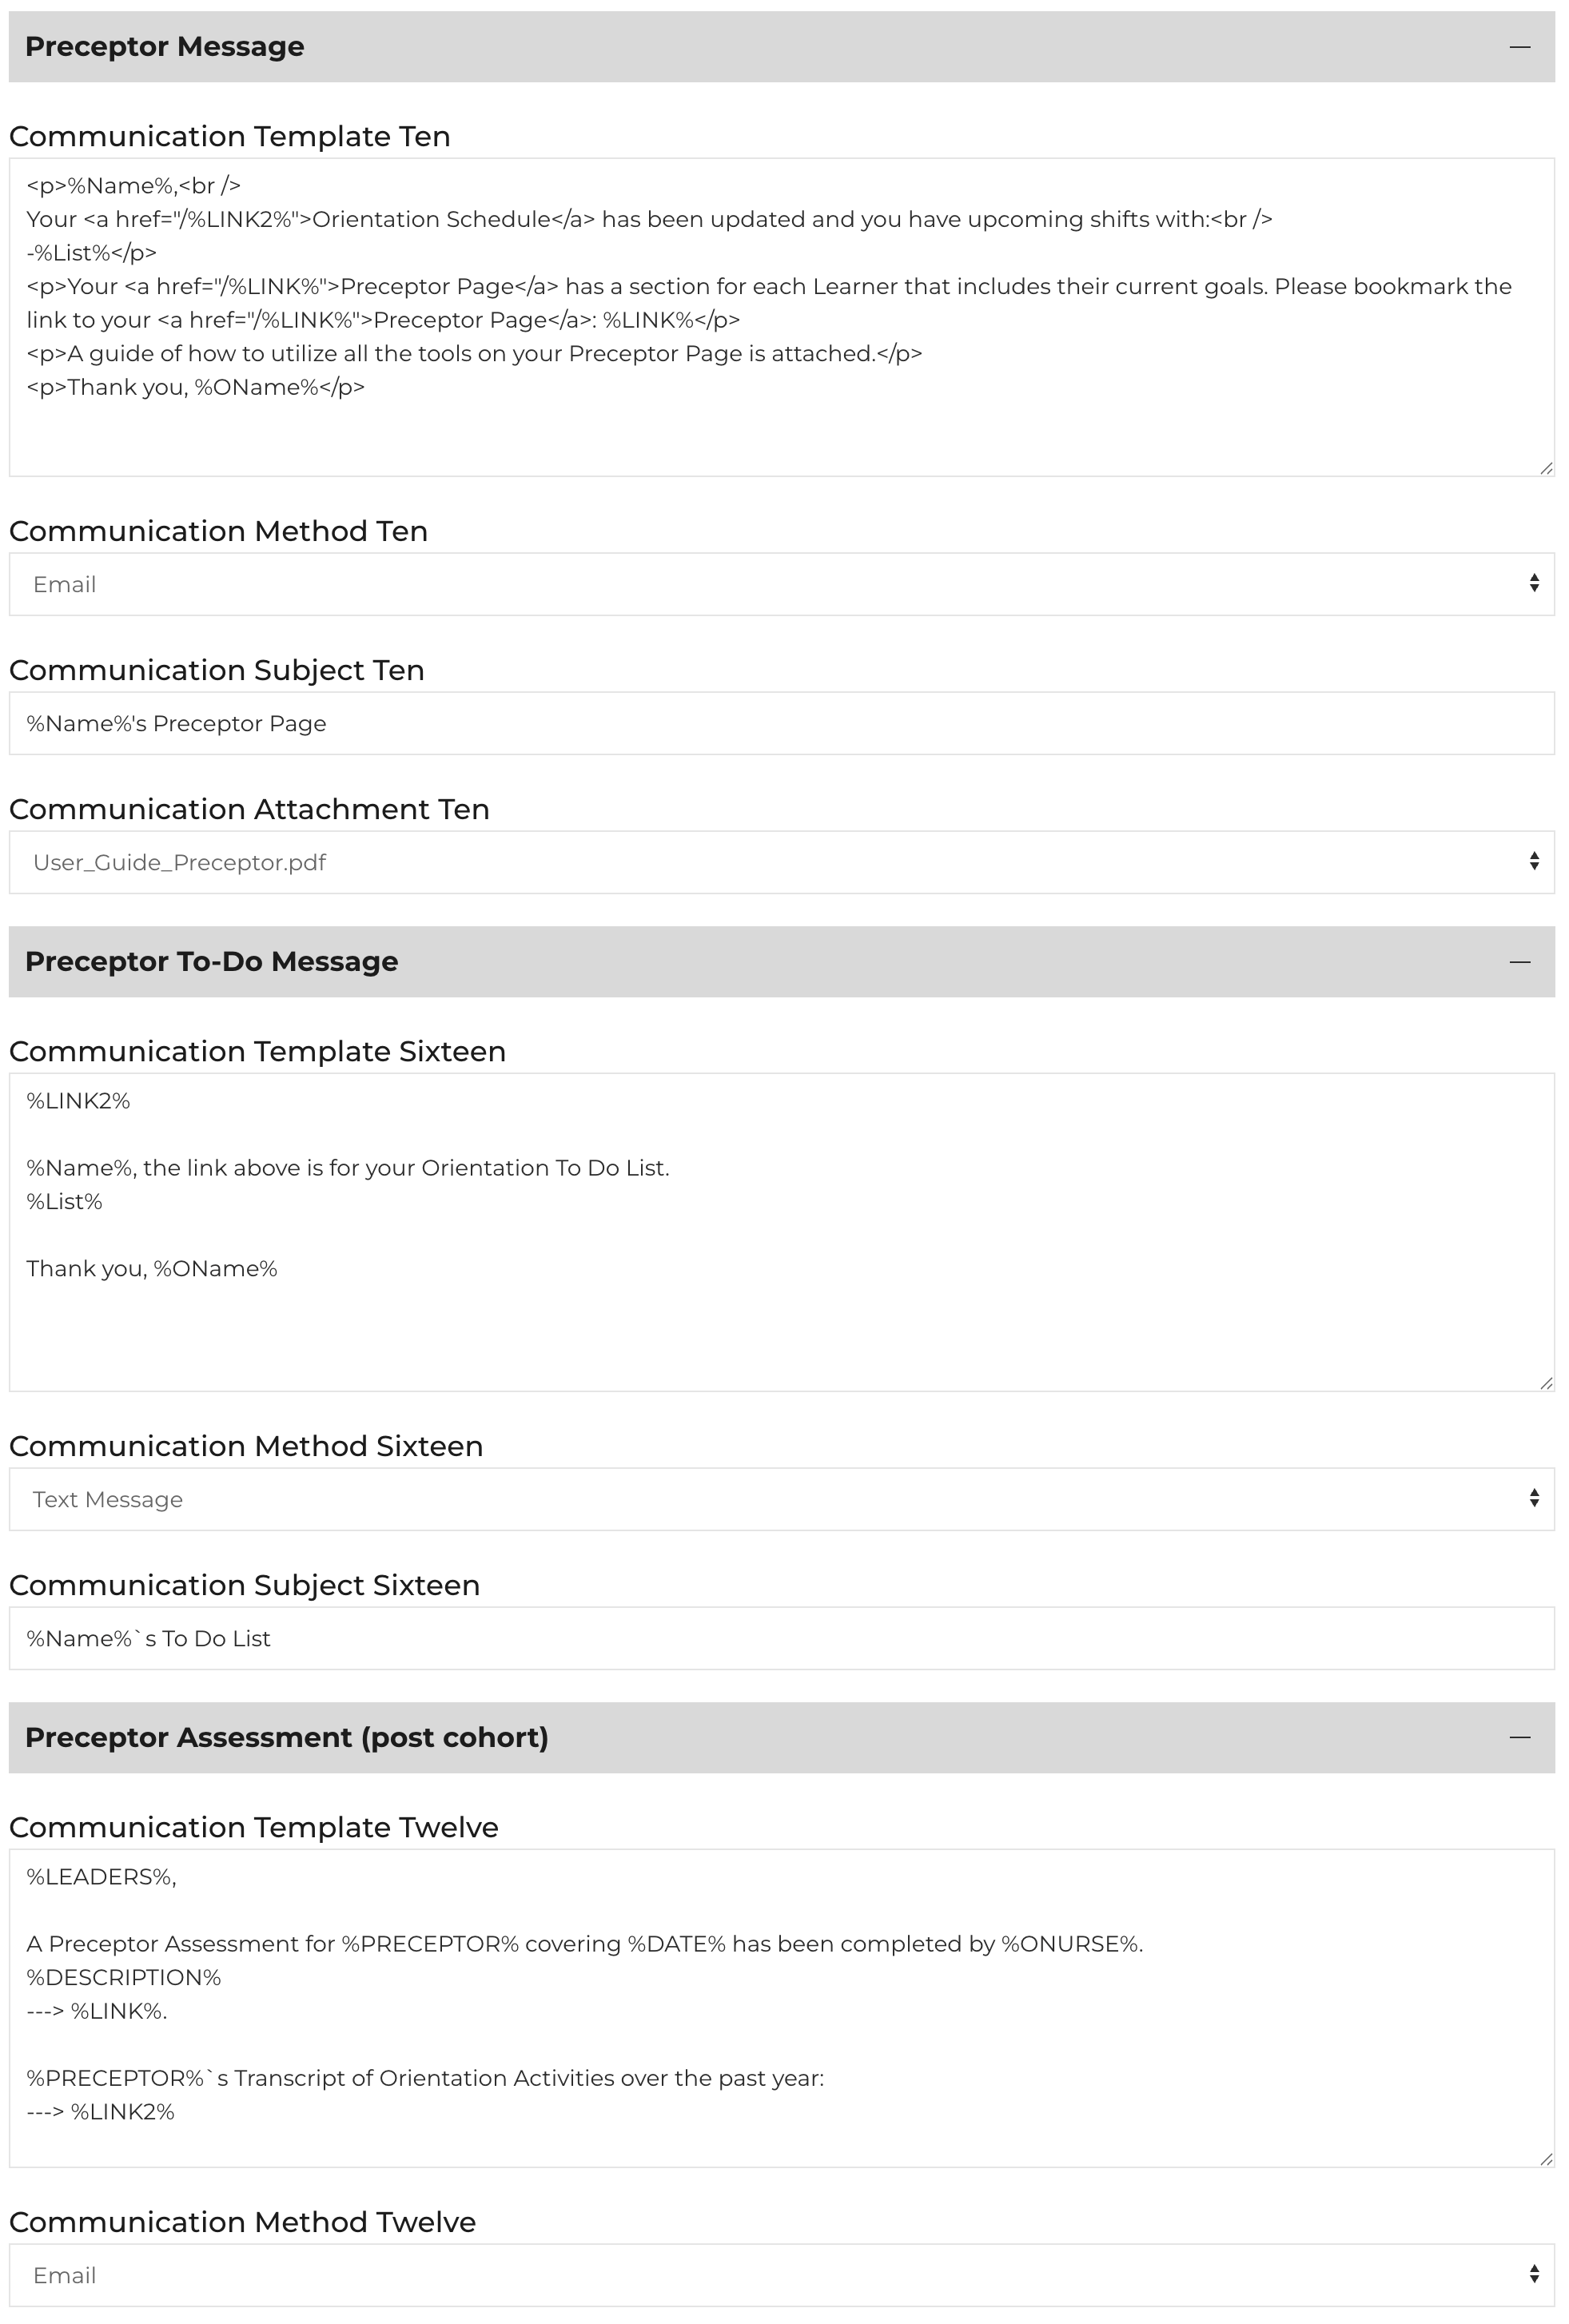Click into Communication Template Sixteen text area
The height and width of the screenshot is (2324, 1569).
tap(781, 1320)
